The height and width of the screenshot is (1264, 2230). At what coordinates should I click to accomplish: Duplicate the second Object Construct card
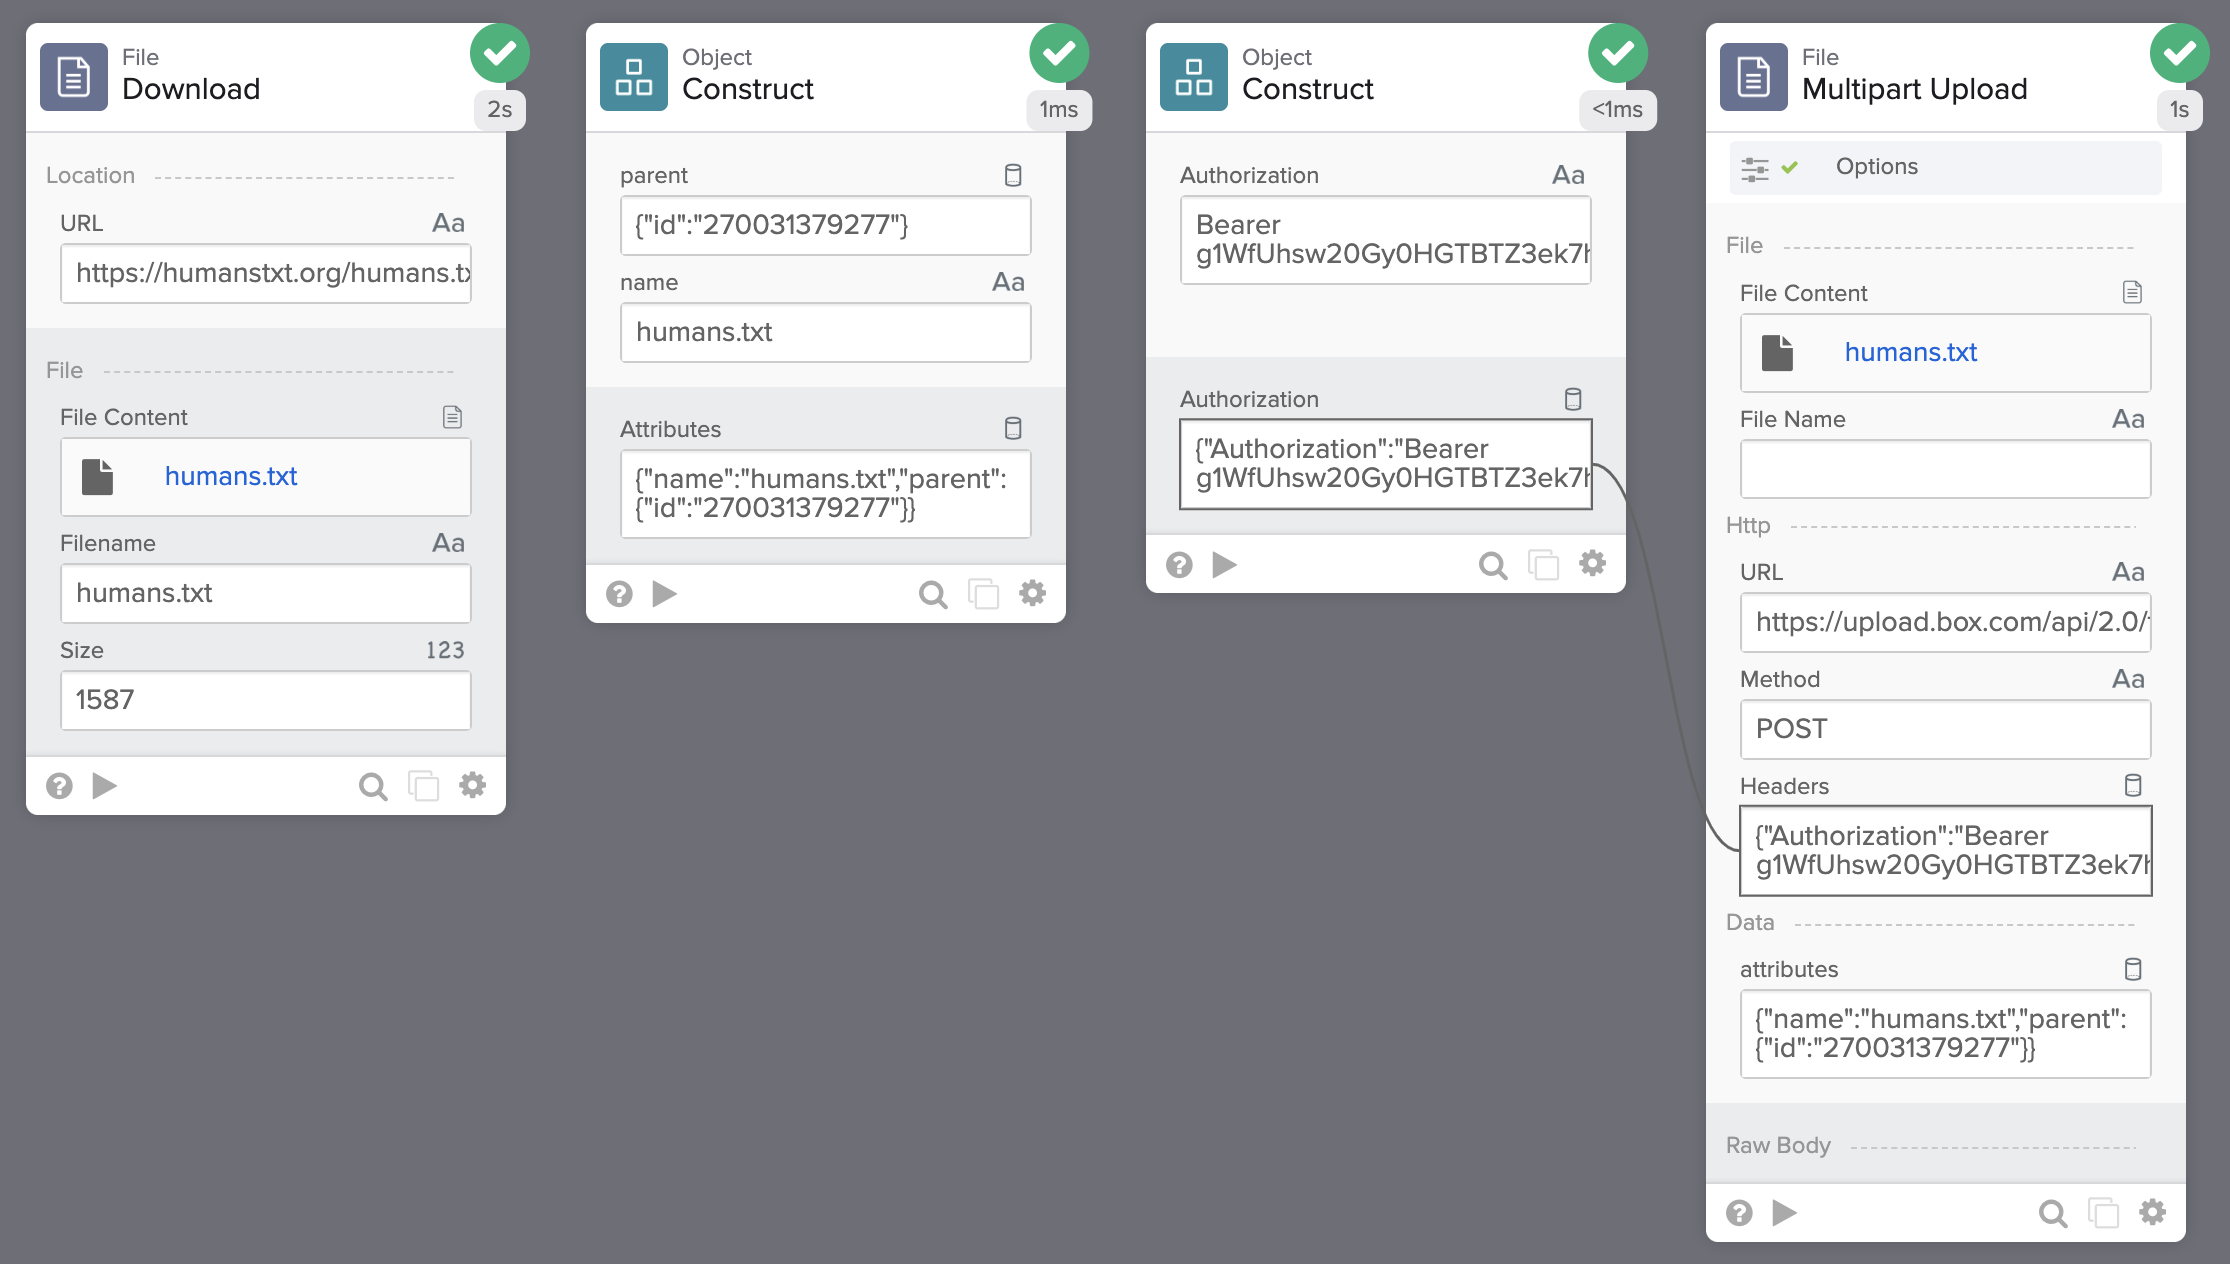tap(1543, 565)
